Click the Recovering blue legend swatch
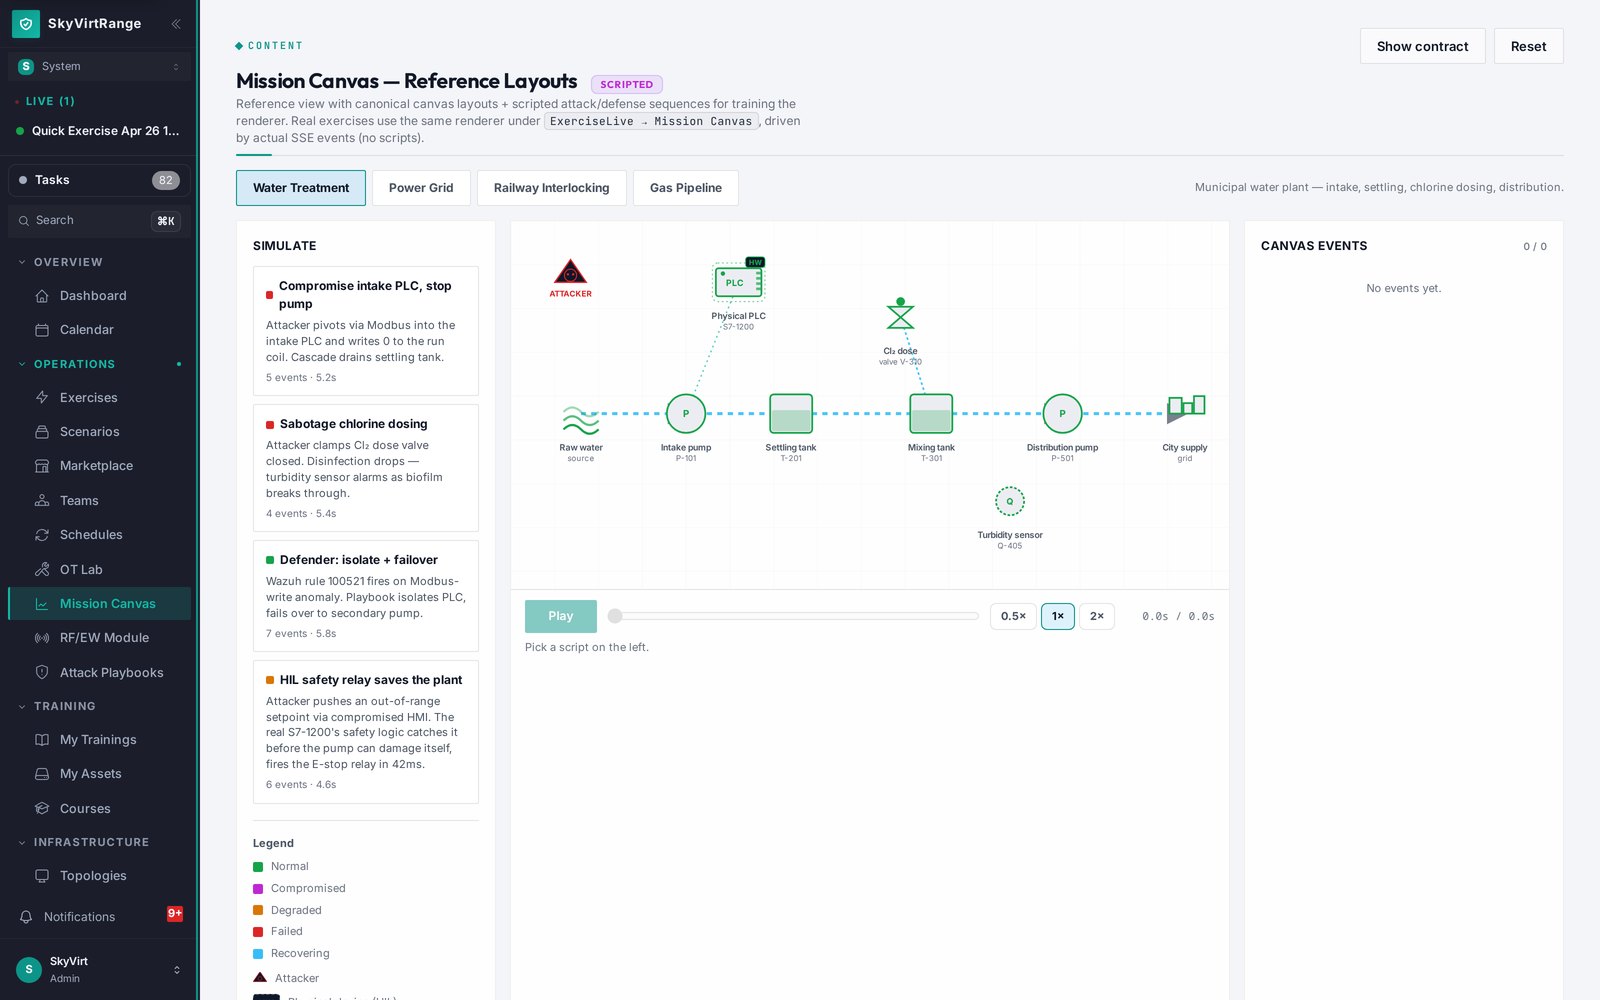Viewport: 1600px width, 1000px height. coord(258,954)
